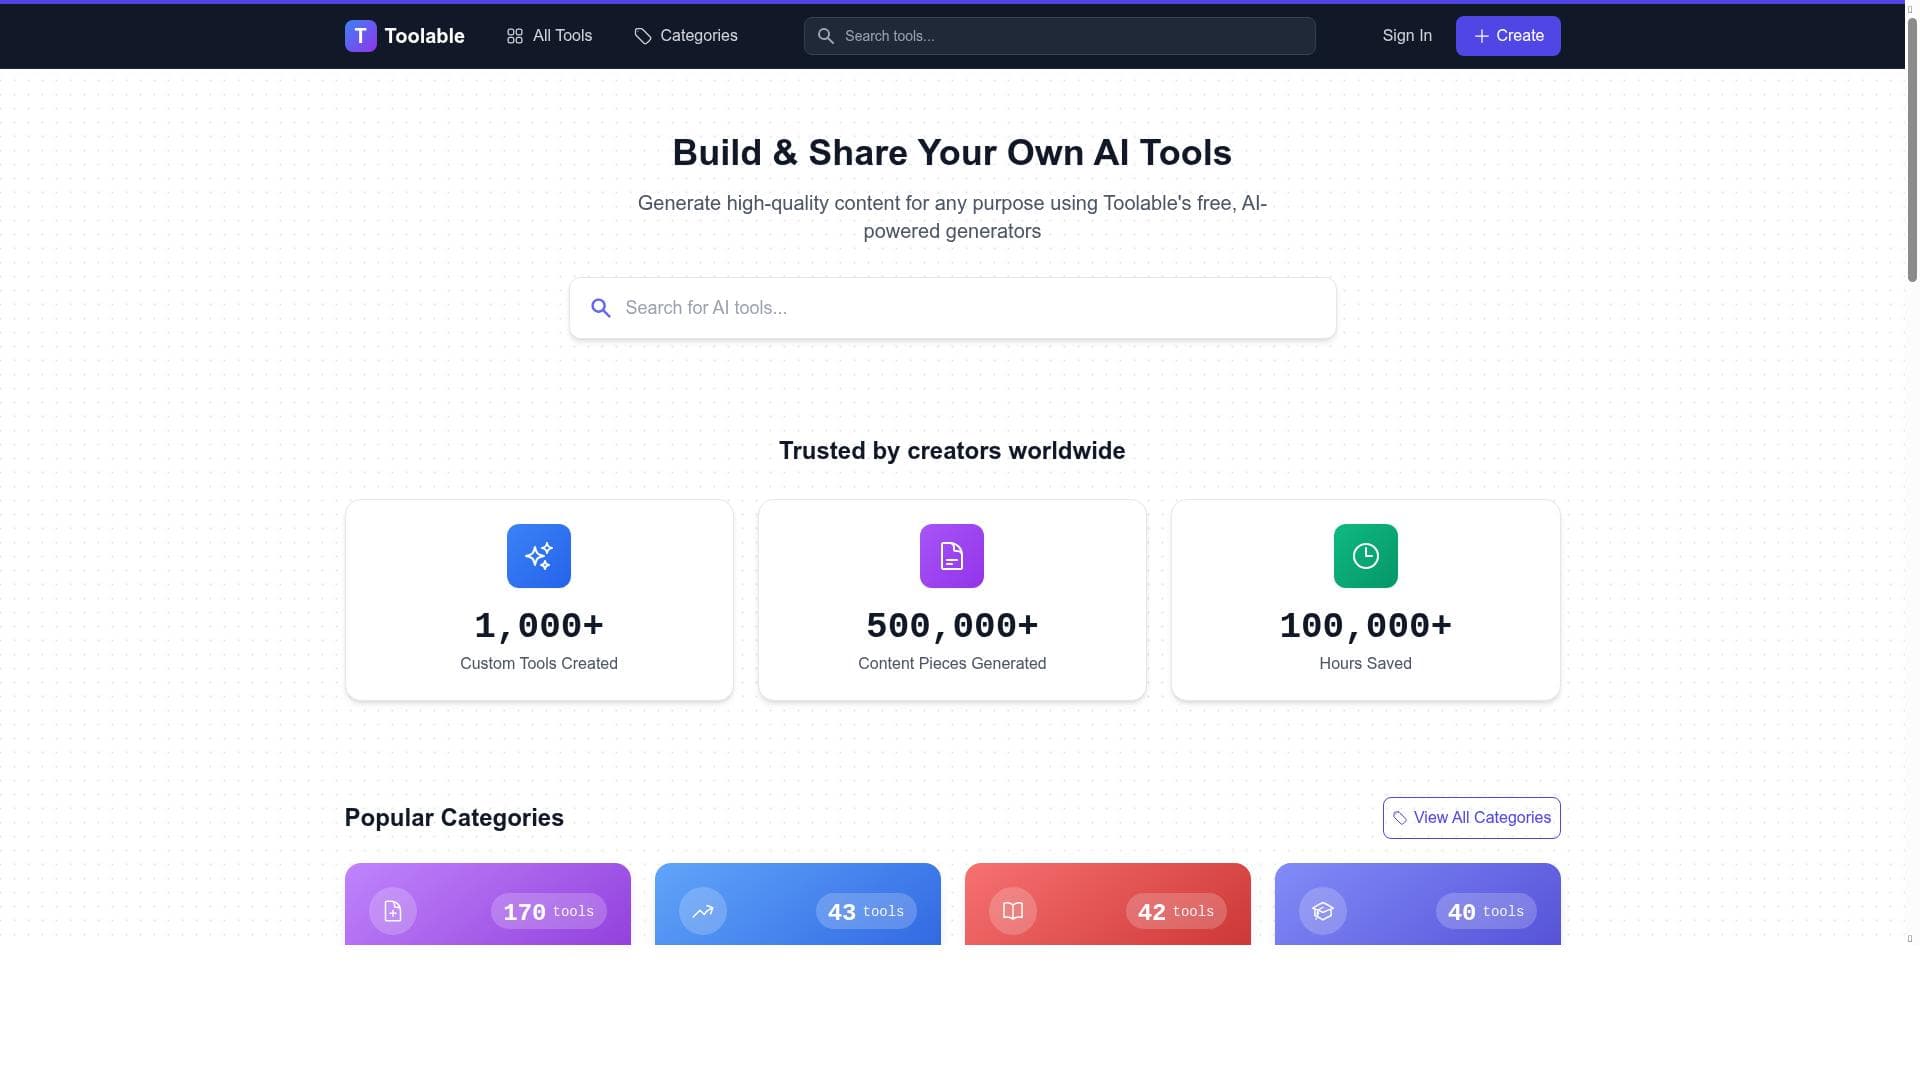Screen dimensions: 1920x1080
Task: Click the sparkles icon for Custom Tools Created
Action: (539, 556)
